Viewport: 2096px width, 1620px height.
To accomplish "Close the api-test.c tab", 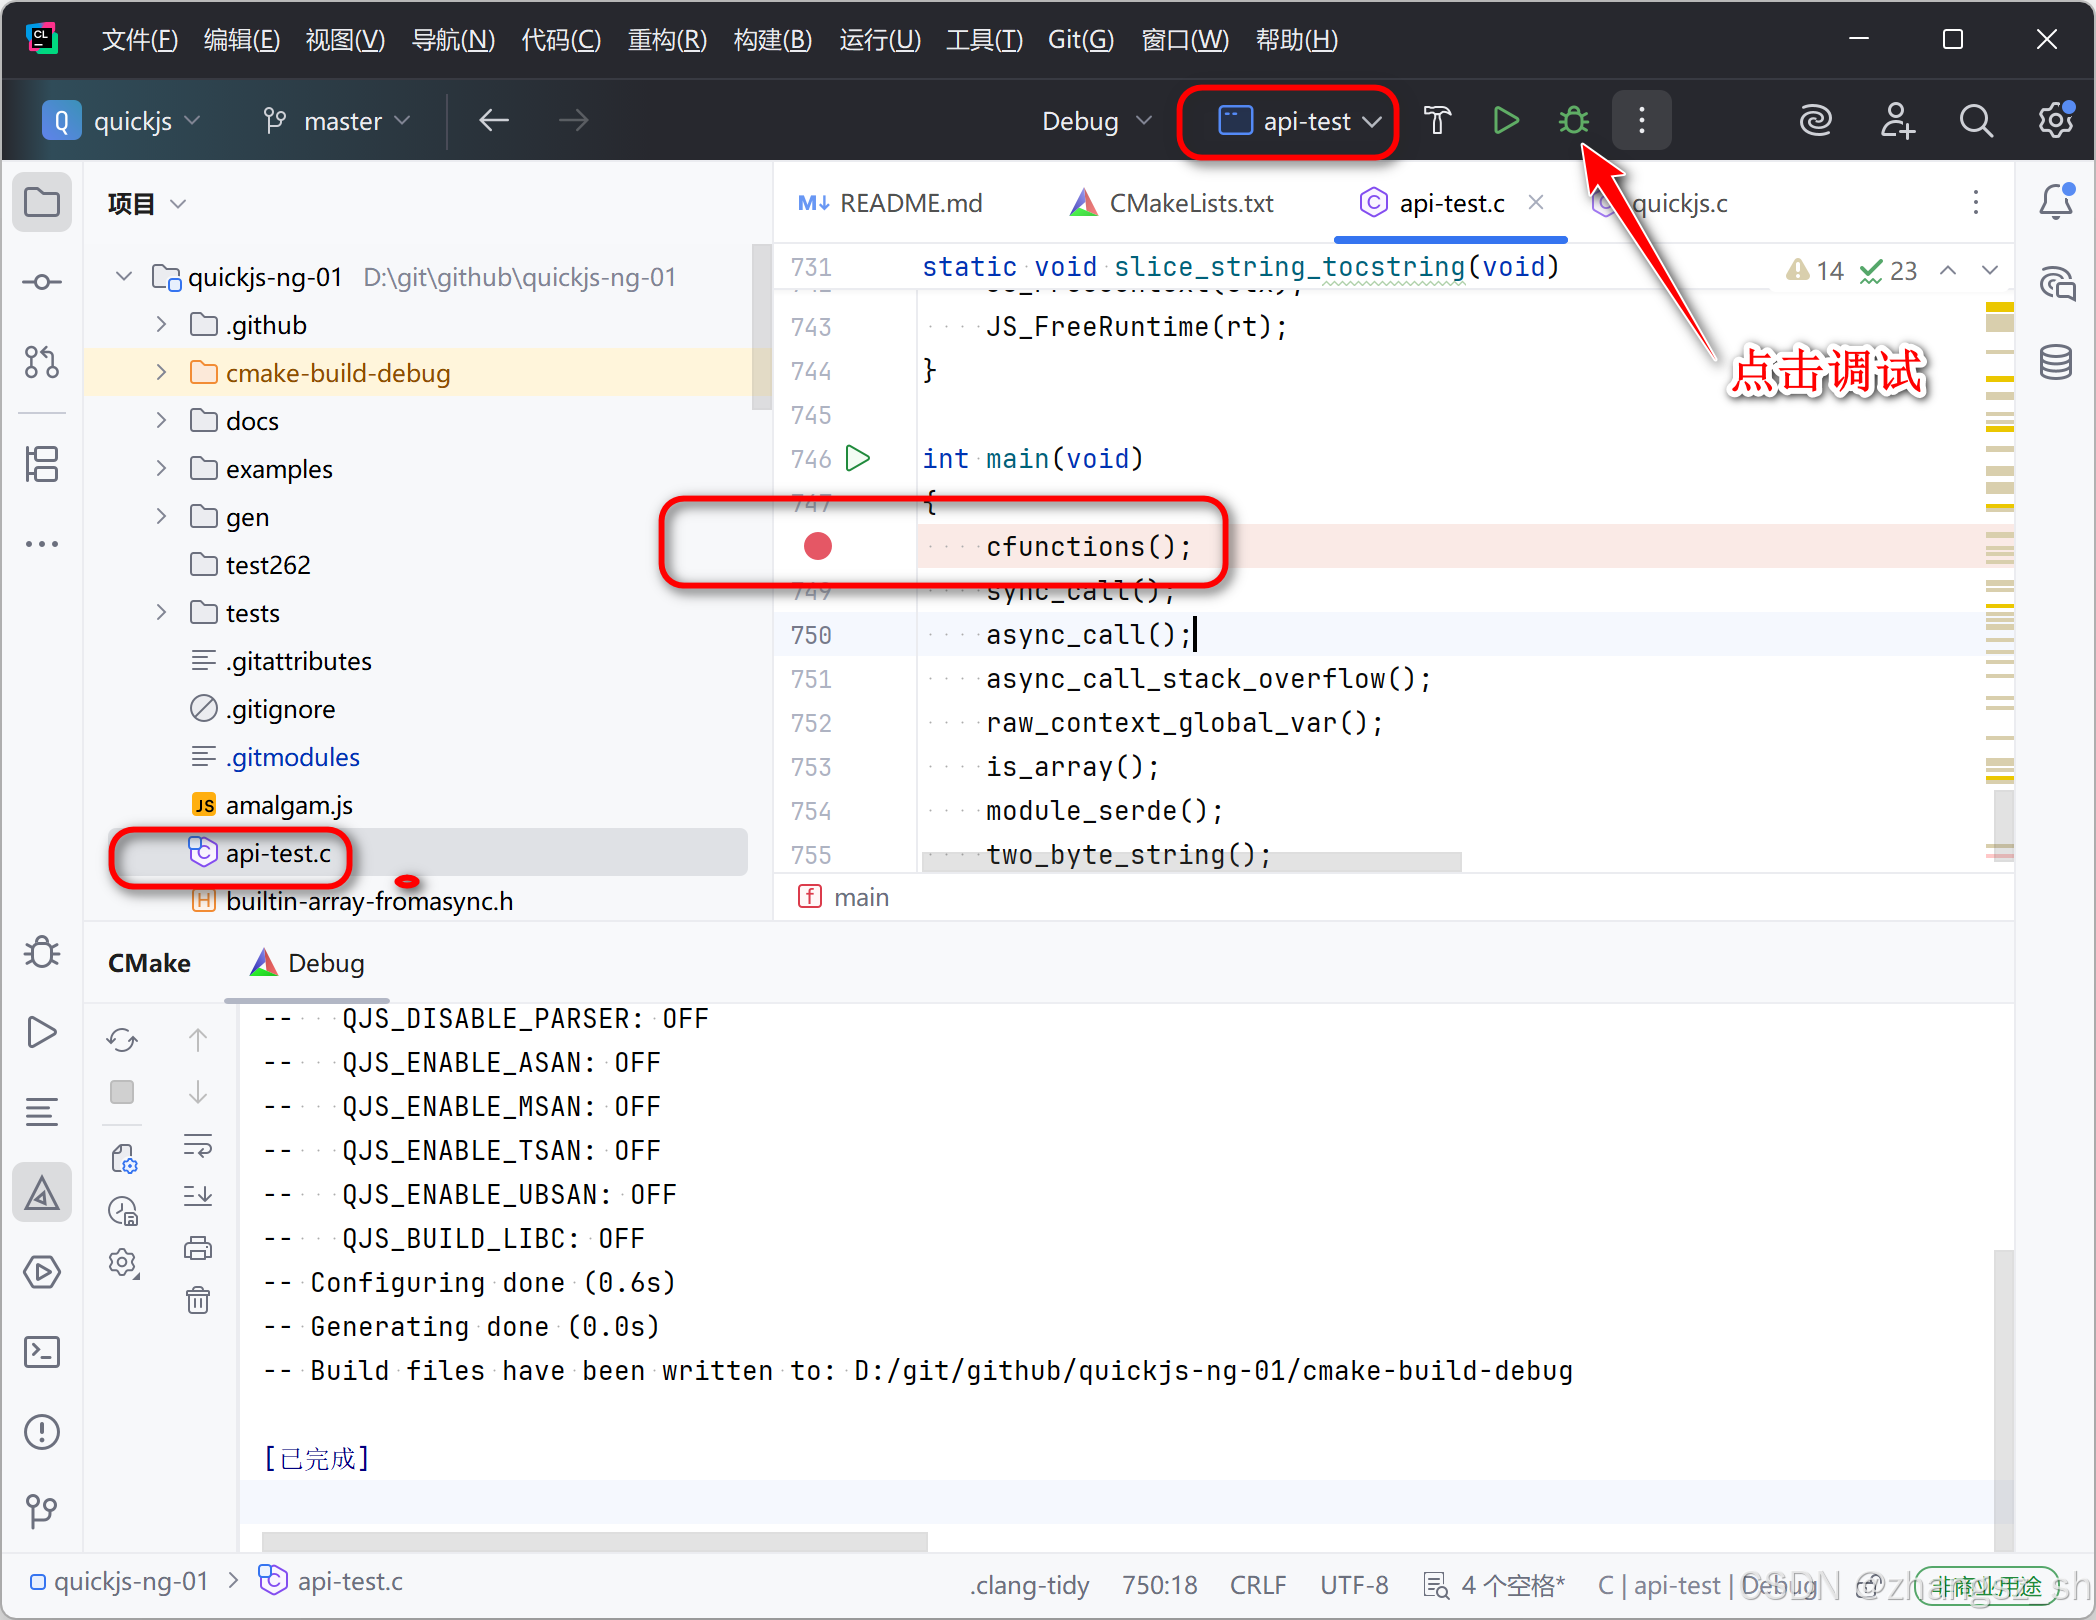I will click(x=1536, y=203).
